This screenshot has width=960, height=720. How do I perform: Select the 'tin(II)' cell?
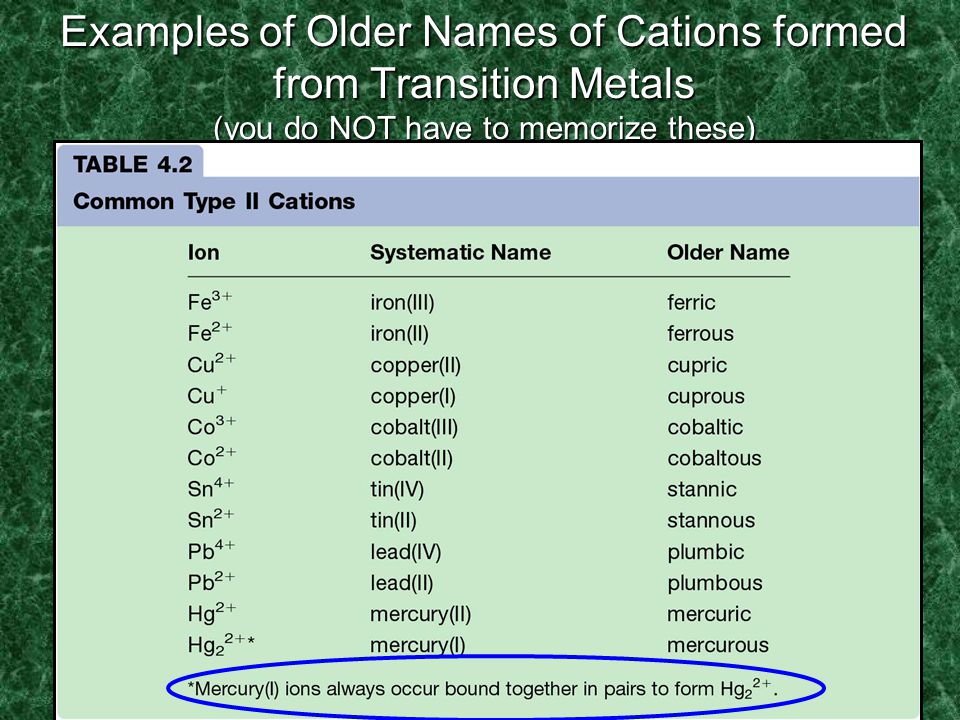(x=393, y=521)
